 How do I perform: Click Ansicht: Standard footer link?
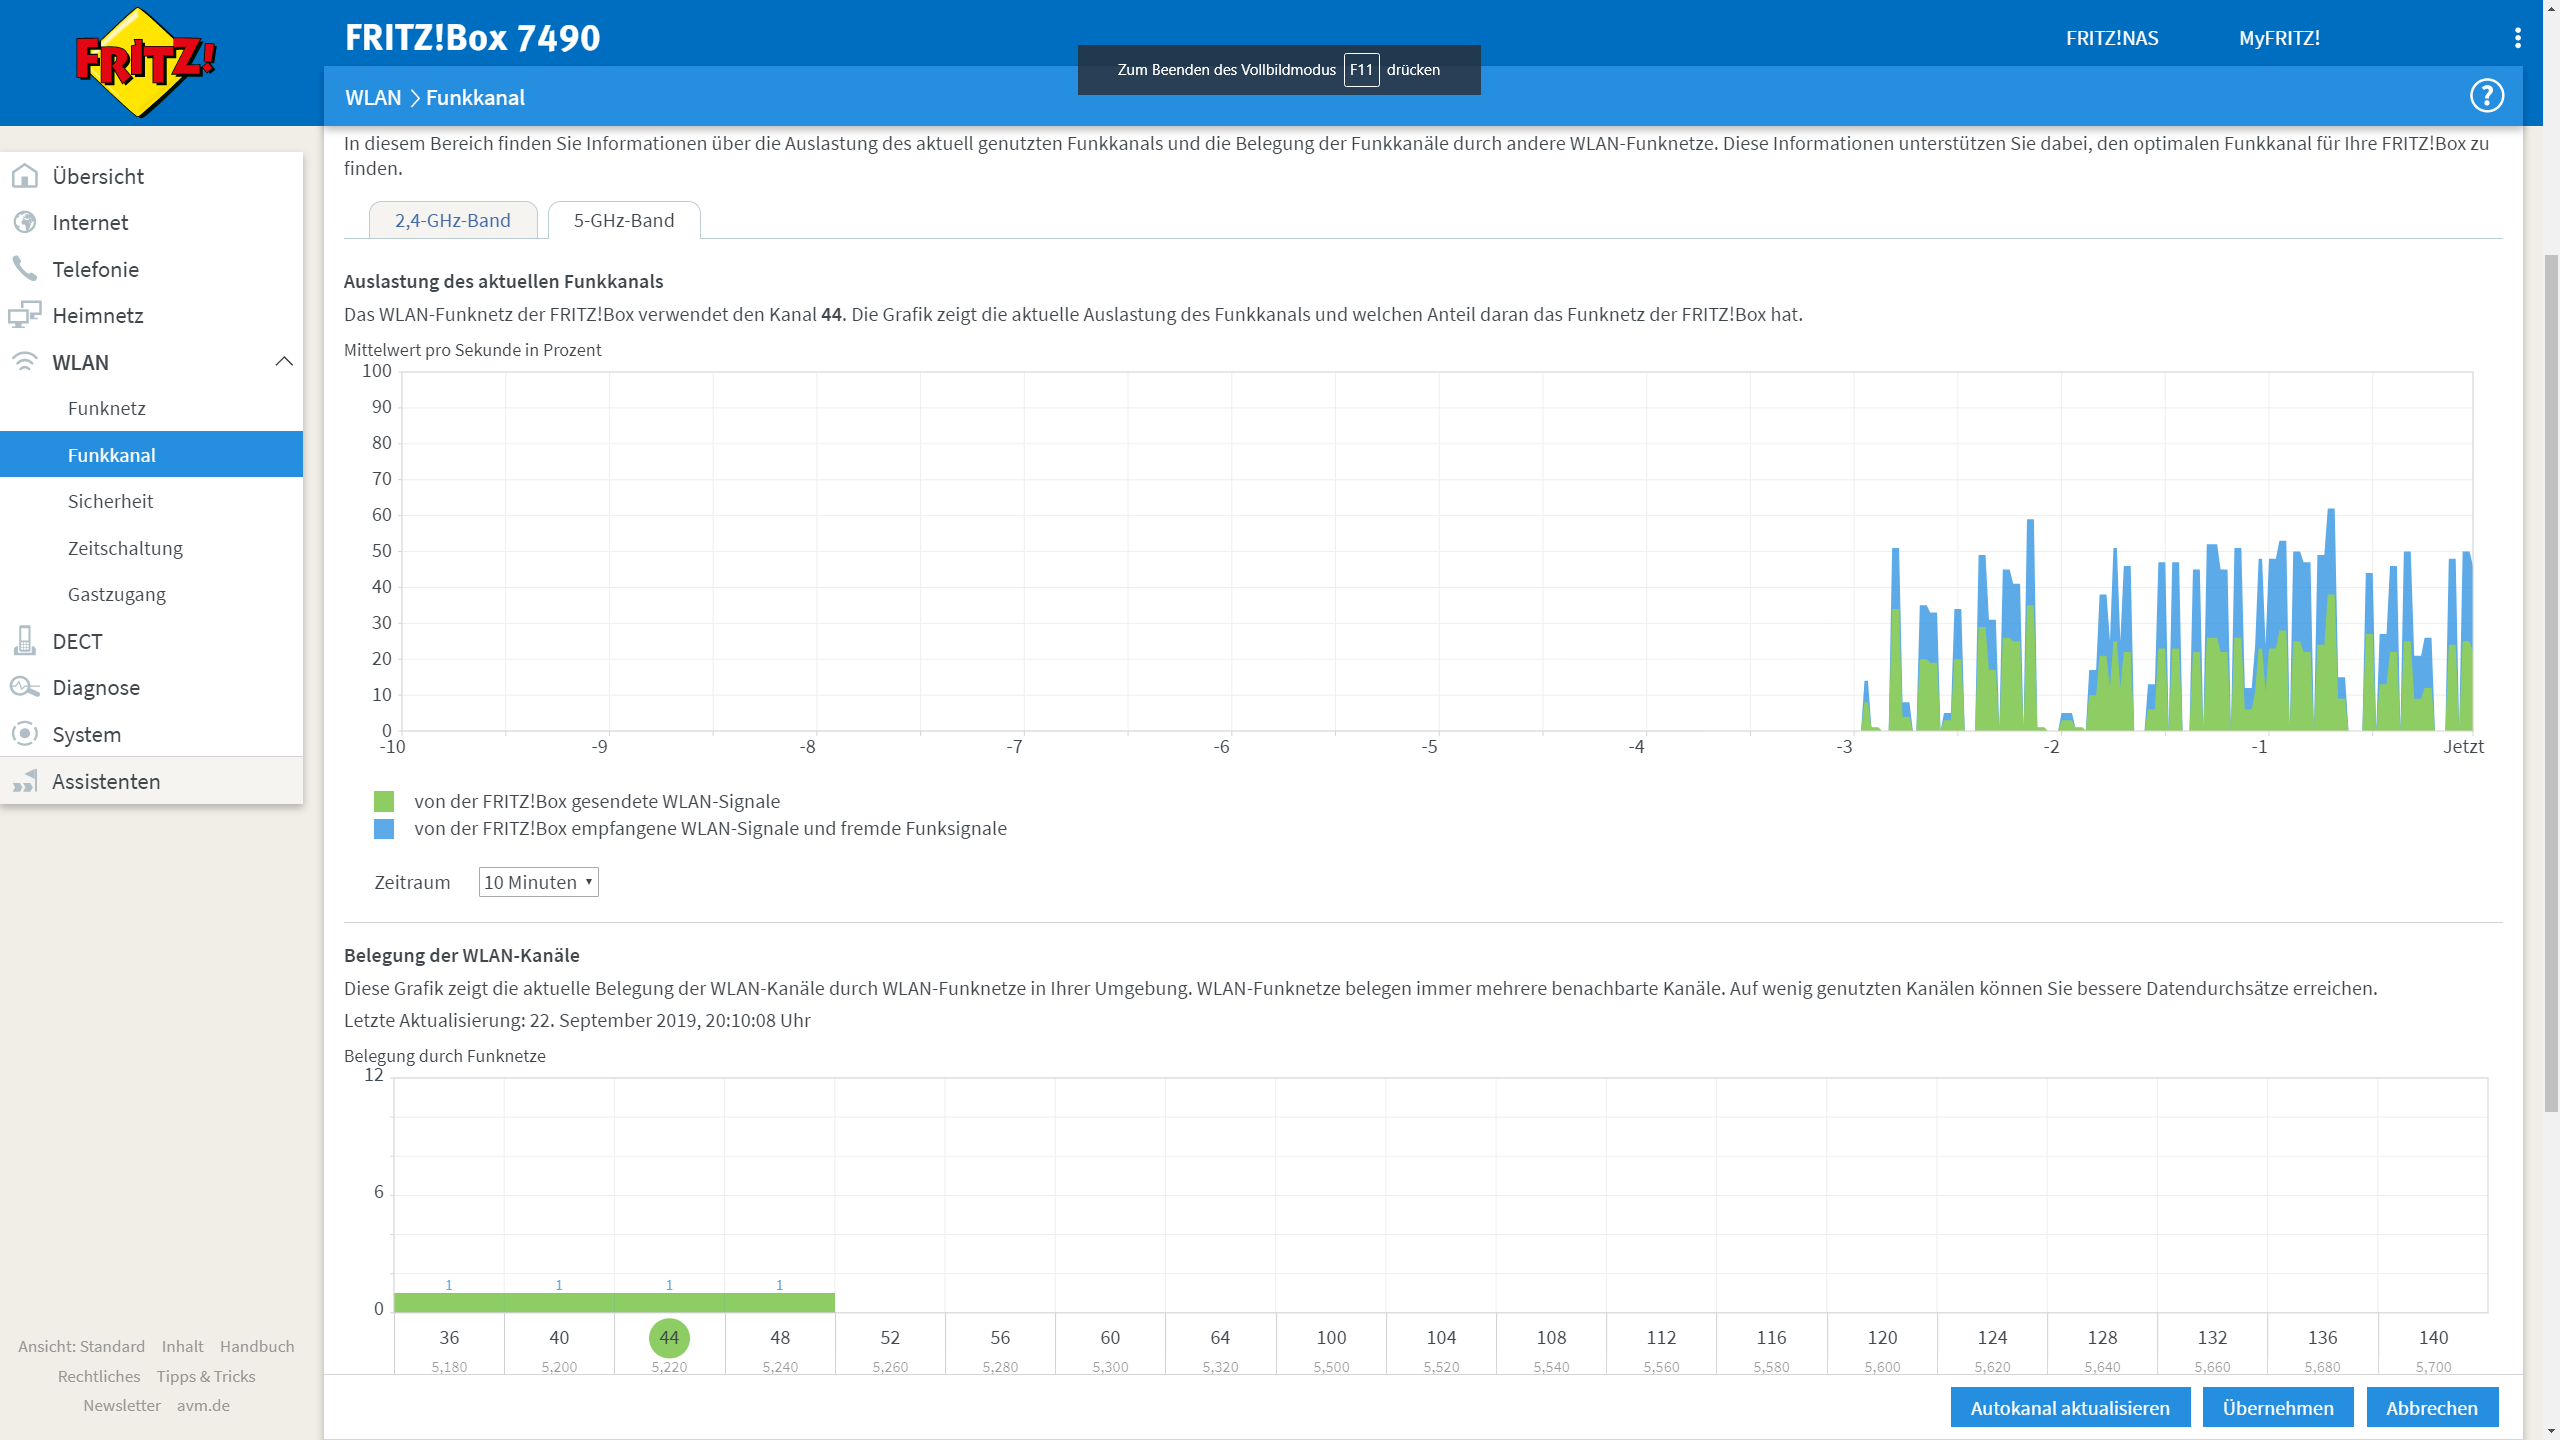pos(81,1346)
